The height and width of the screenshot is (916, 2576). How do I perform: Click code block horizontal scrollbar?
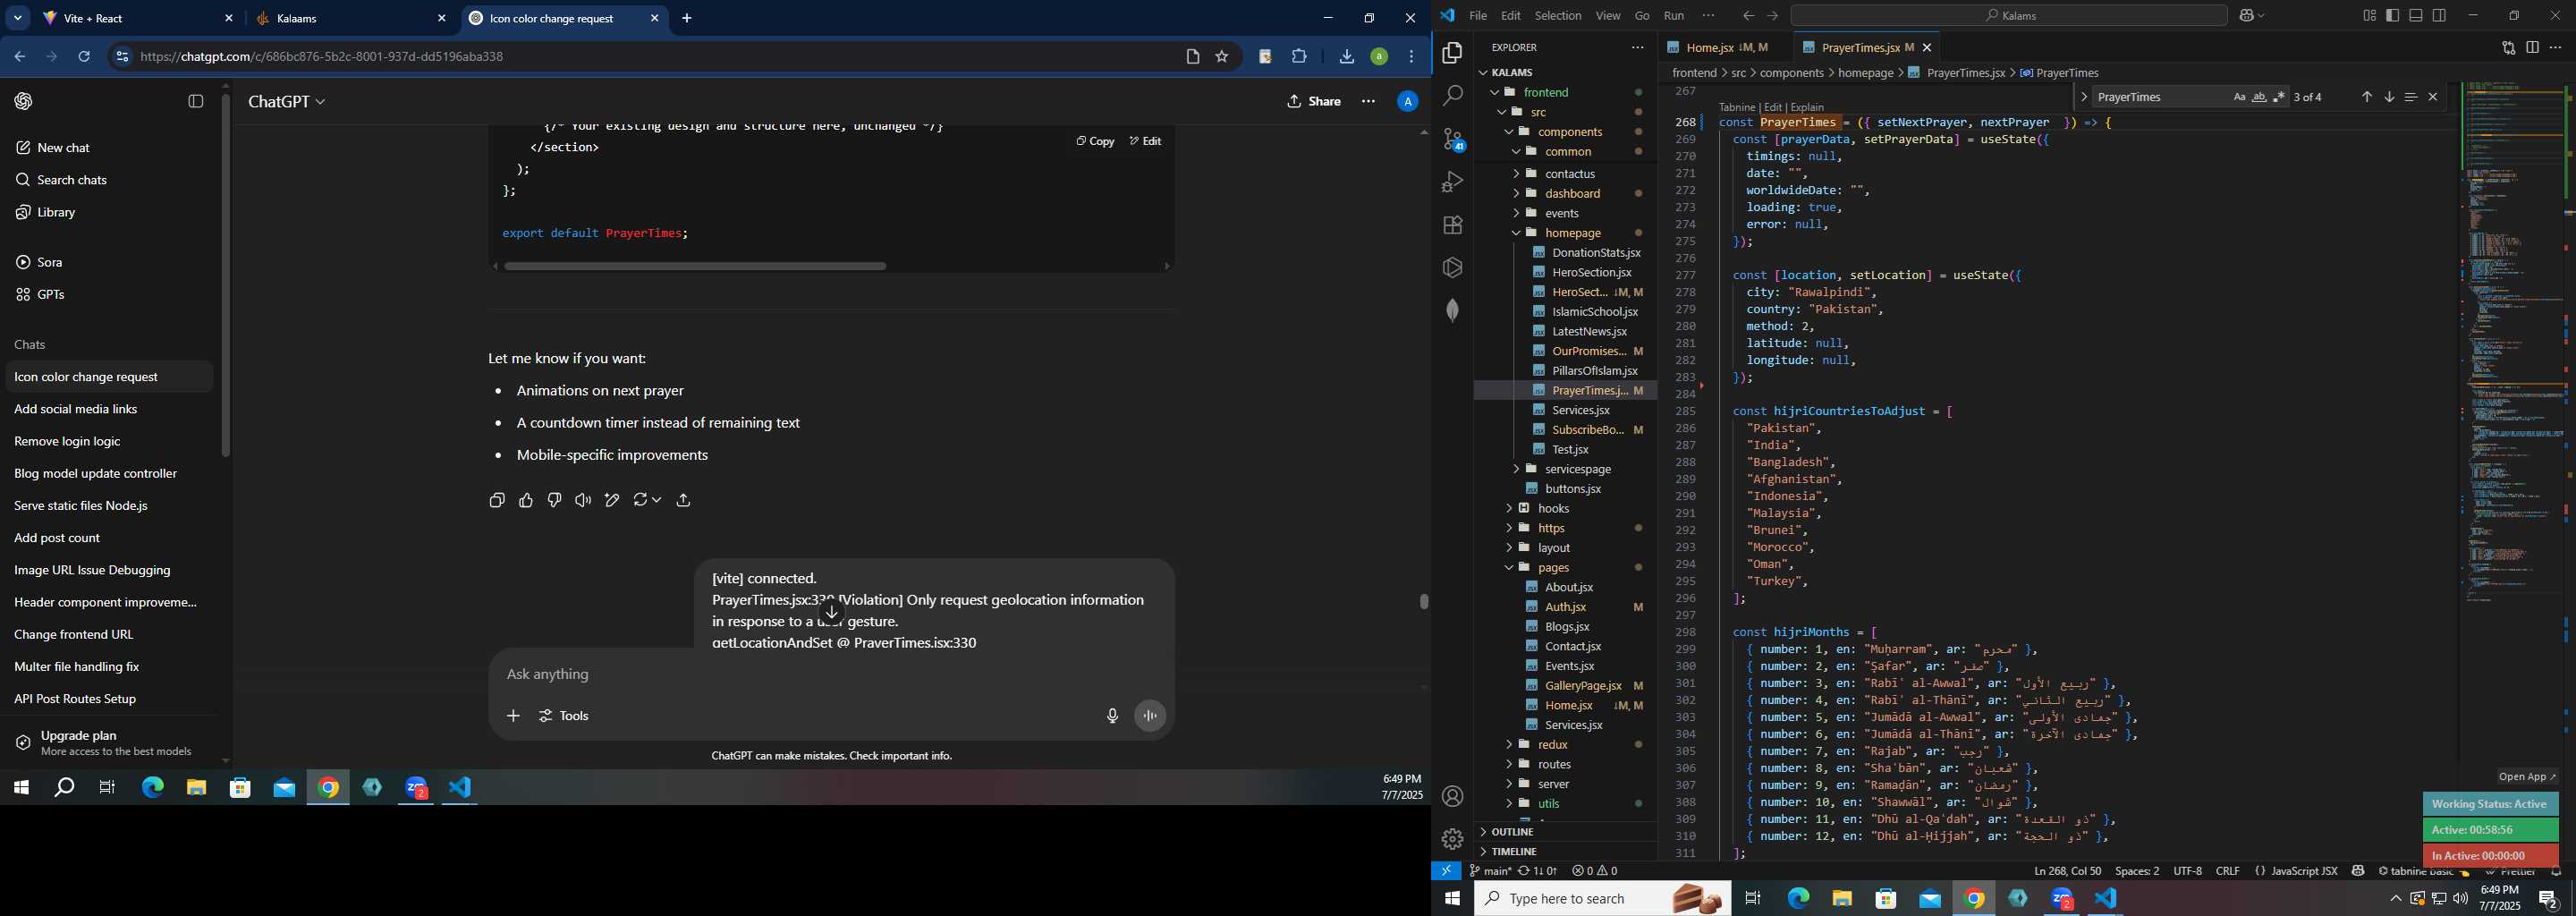(695, 266)
